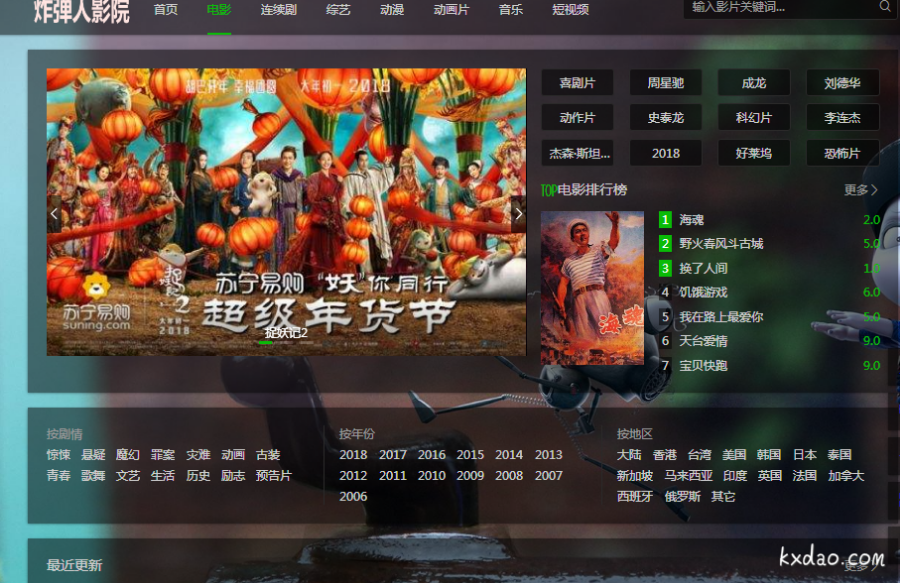Click the 成龙 tag button
Viewport: 900px width, 583px height.
tap(754, 83)
